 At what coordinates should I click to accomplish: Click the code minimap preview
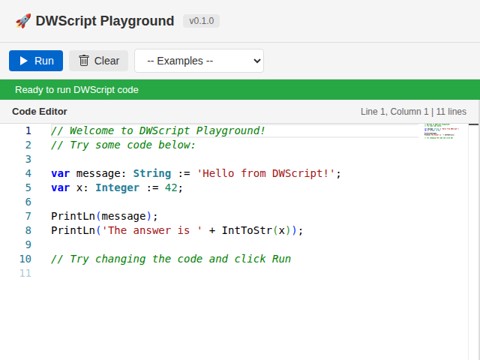tap(442, 131)
